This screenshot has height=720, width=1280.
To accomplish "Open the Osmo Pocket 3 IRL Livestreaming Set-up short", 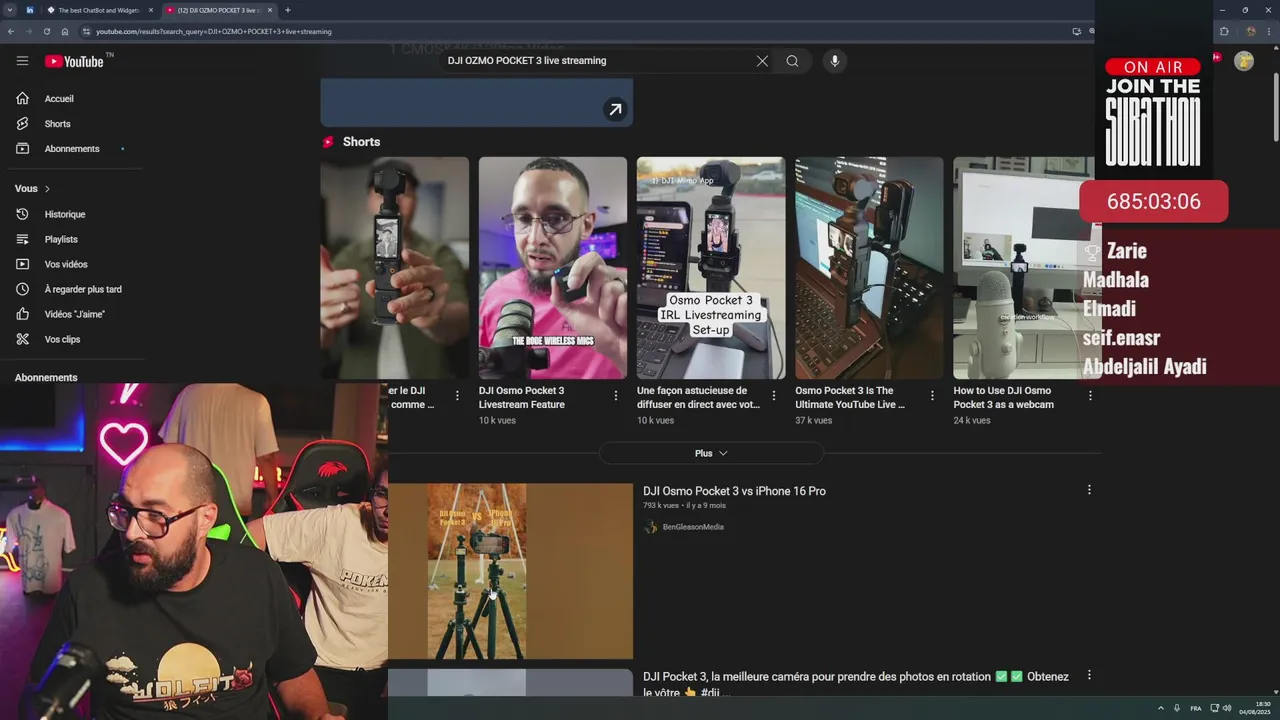I will 710,268.
